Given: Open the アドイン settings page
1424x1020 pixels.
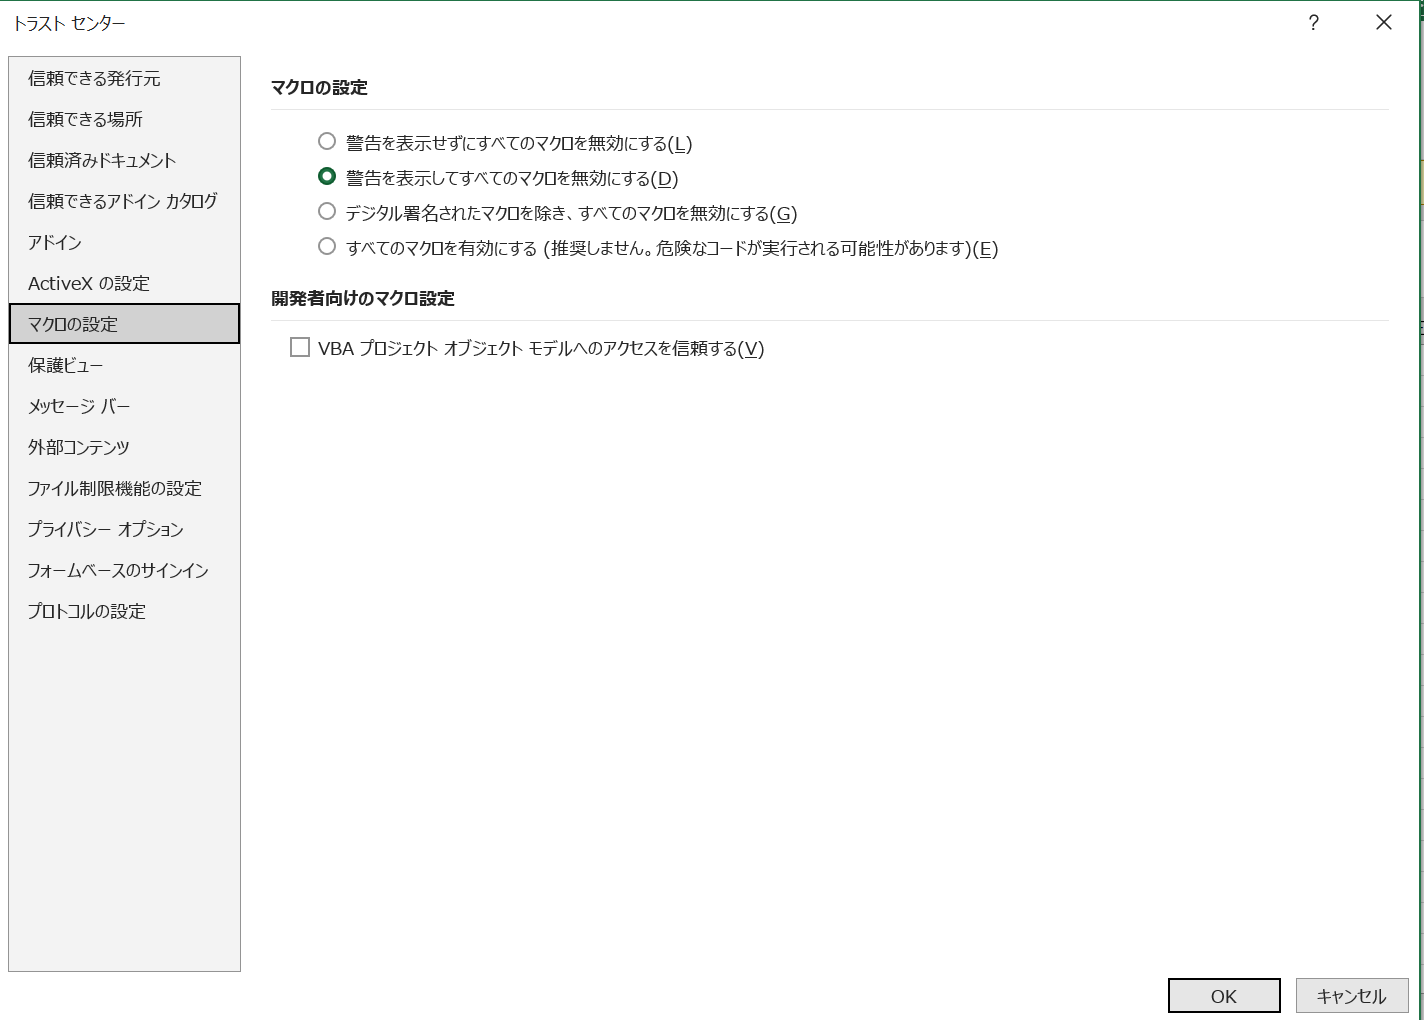Looking at the screenshot, I should tap(55, 242).
